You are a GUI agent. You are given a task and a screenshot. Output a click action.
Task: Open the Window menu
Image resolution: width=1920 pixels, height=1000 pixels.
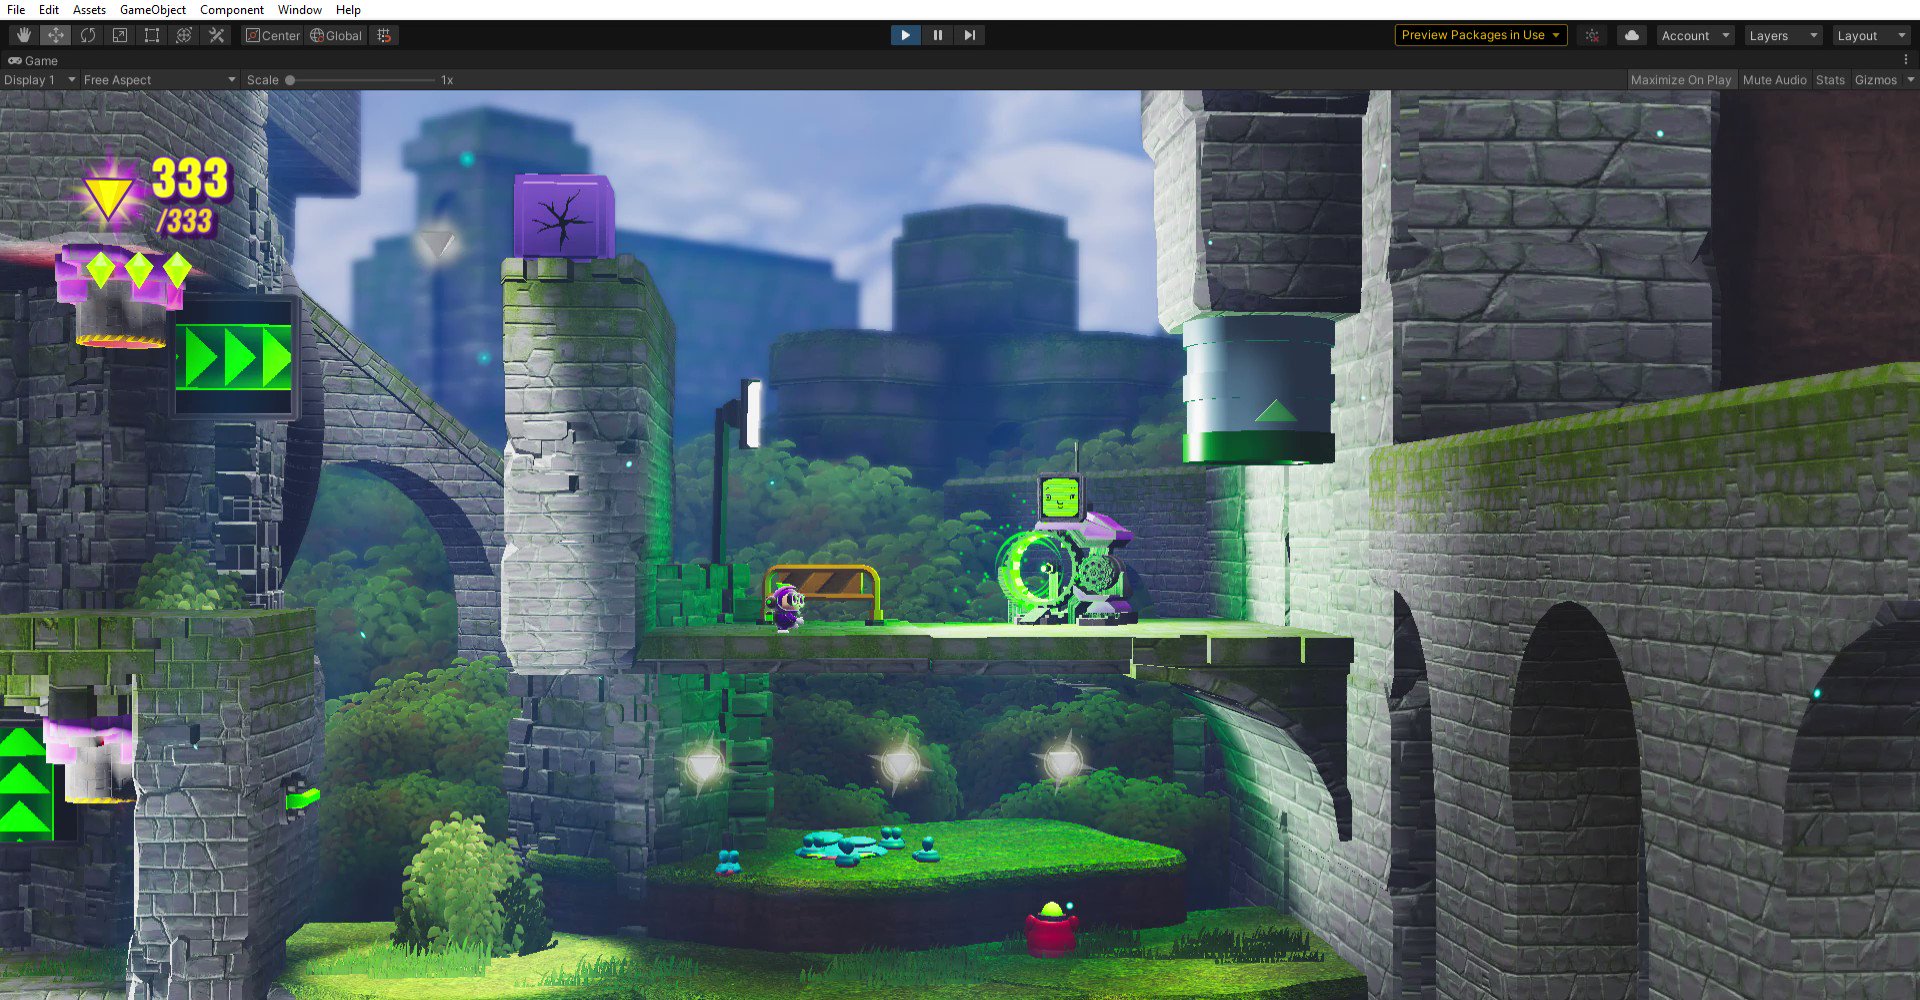click(x=300, y=10)
